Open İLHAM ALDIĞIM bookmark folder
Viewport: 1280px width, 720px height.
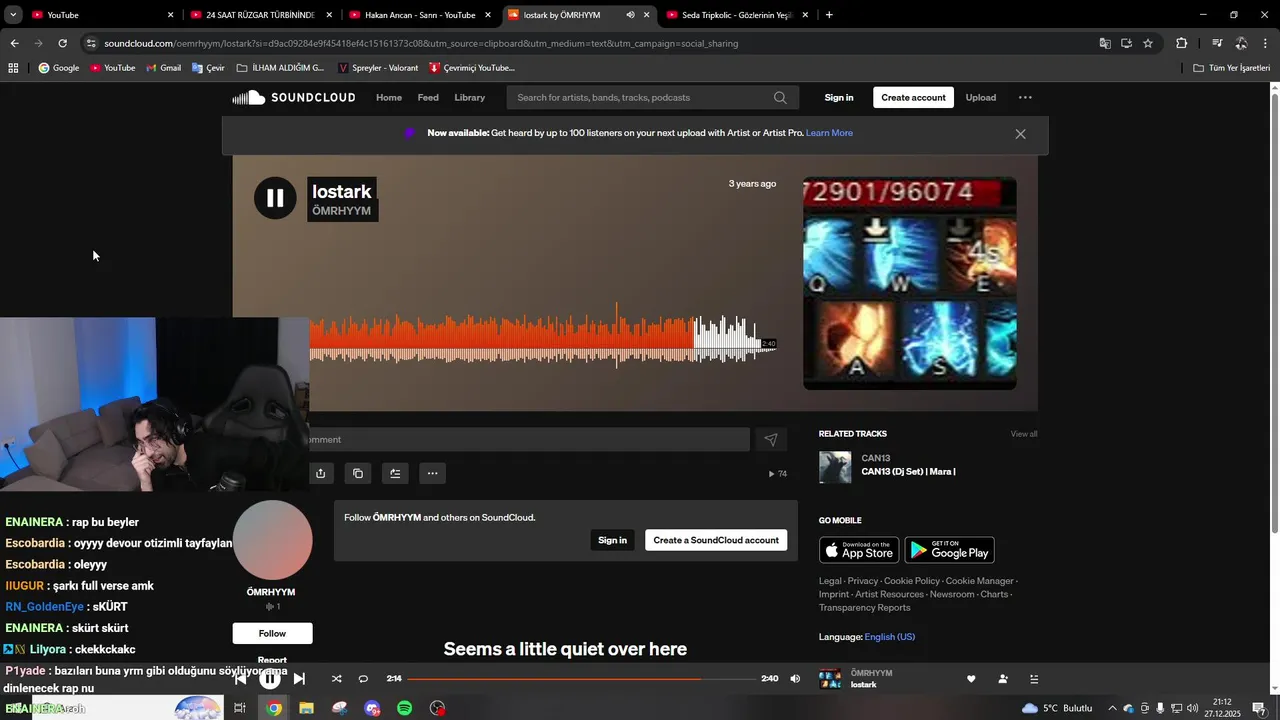281,68
